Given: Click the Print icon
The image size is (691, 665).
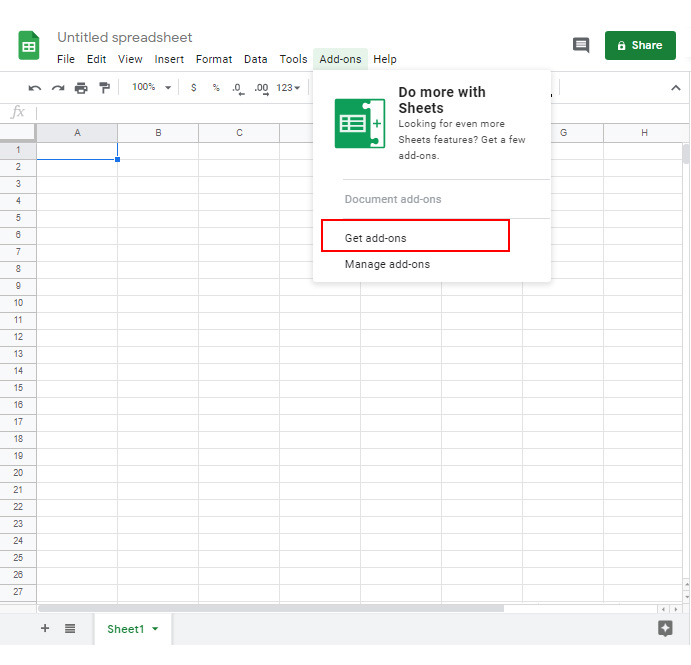Looking at the screenshot, I should point(81,88).
